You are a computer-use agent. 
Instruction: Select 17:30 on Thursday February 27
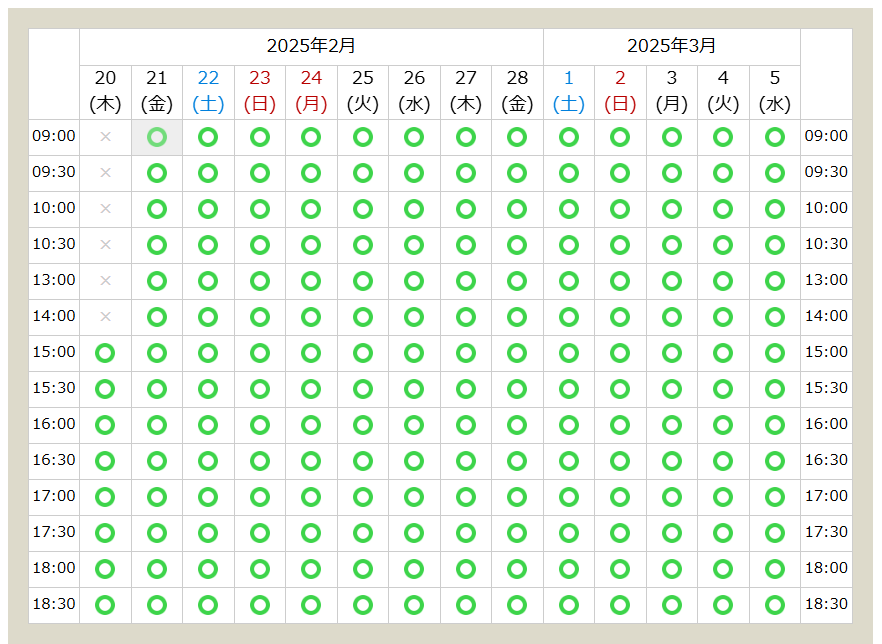click(466, 533)
